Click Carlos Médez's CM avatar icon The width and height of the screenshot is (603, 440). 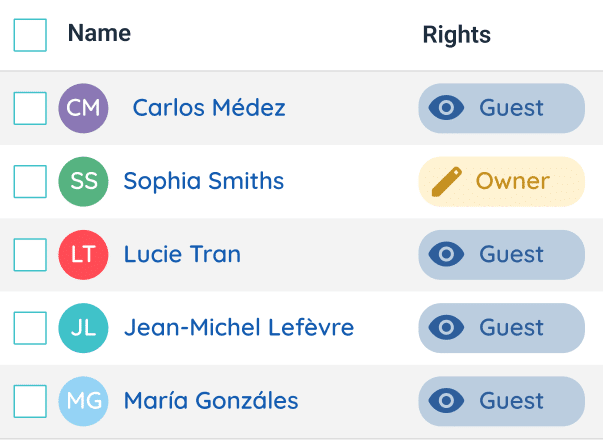click(84, 108)
